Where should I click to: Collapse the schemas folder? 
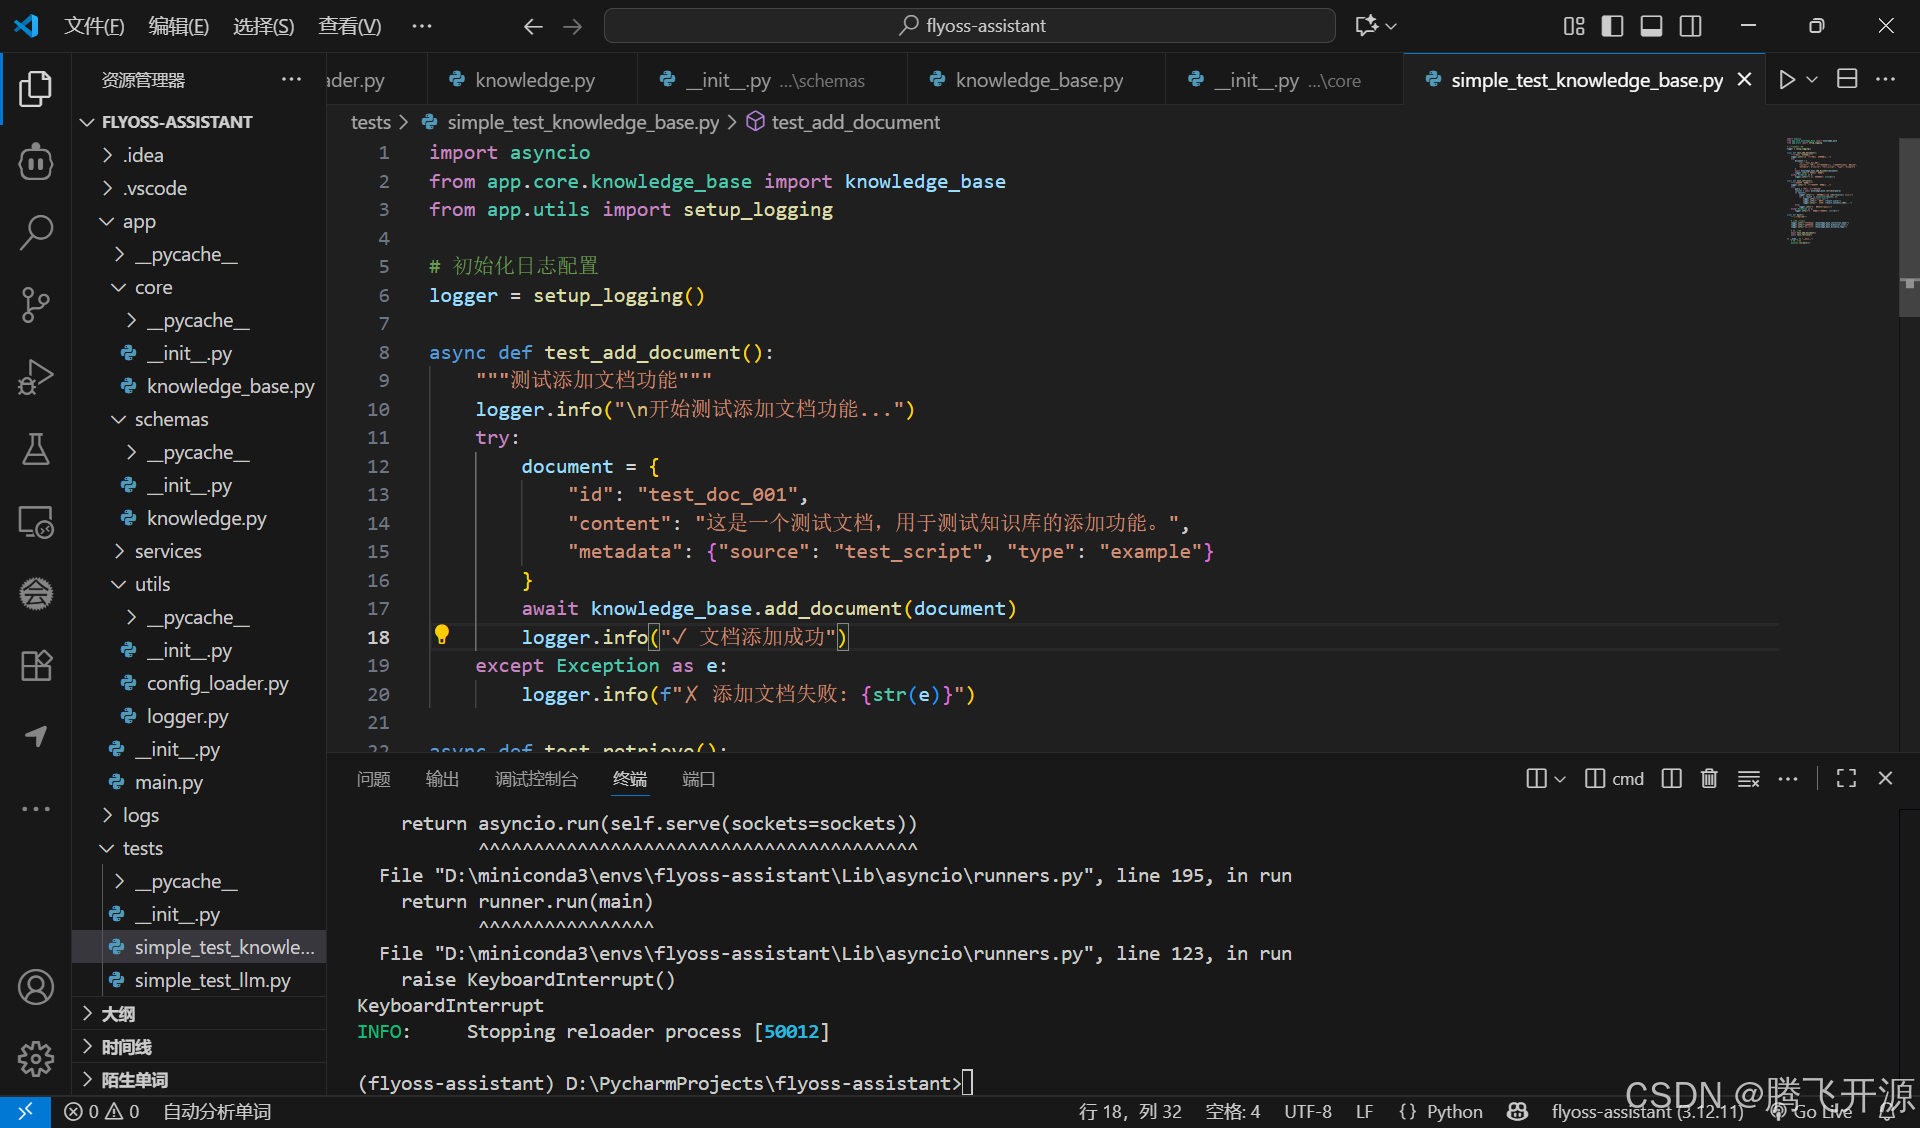coord(171,419)
